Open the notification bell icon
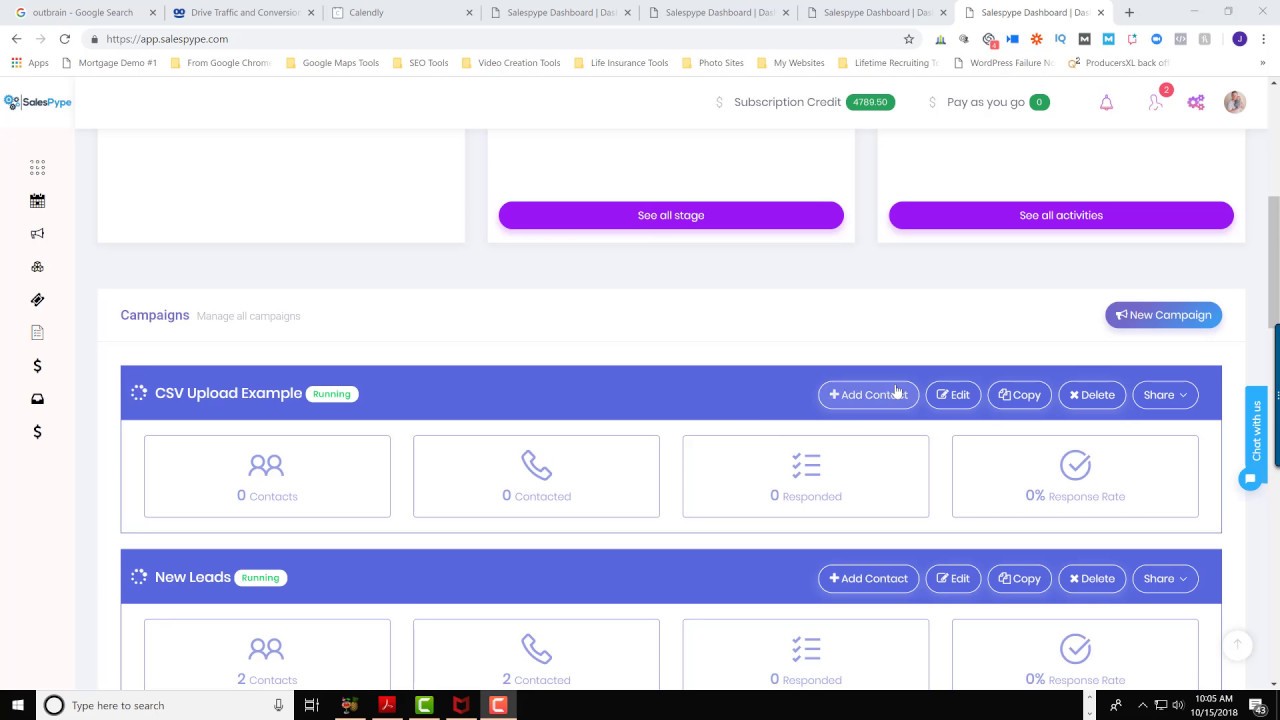This screenshot has height=720, width=1280. pos(1106,103)
